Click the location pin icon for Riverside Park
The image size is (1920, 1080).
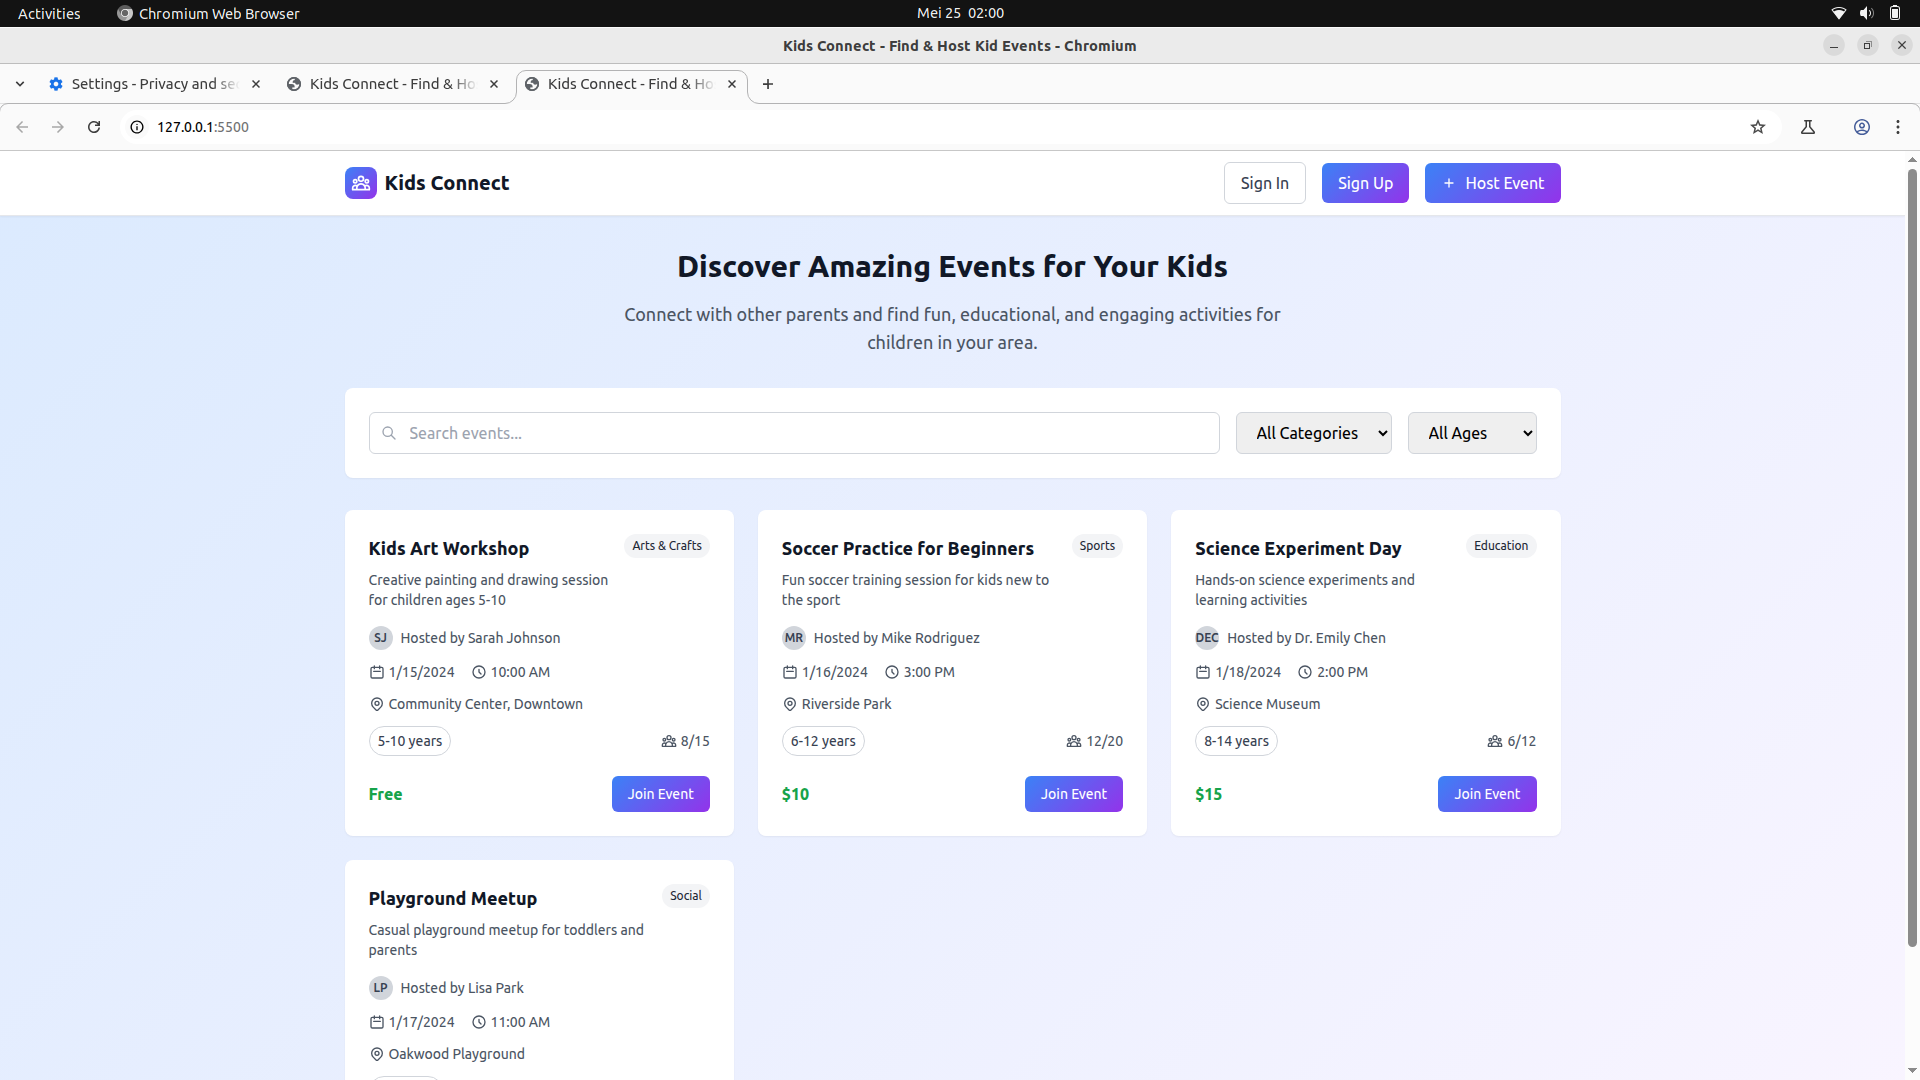[x=789, y=704]
